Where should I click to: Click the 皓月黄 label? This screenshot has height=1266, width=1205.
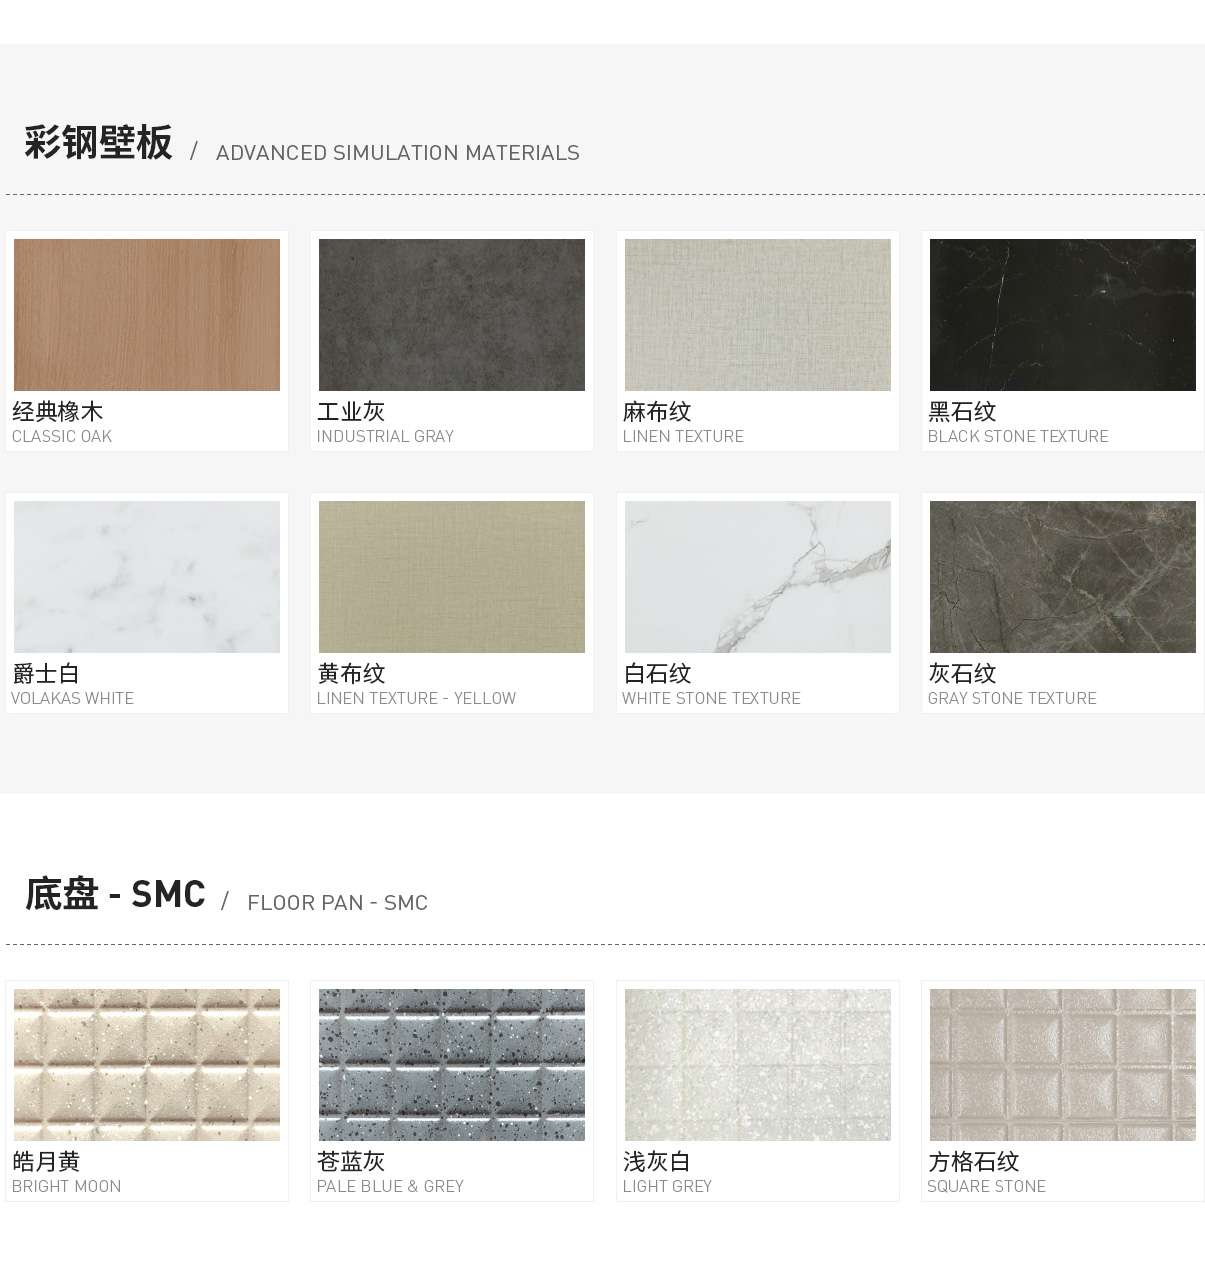[46, 1162]
